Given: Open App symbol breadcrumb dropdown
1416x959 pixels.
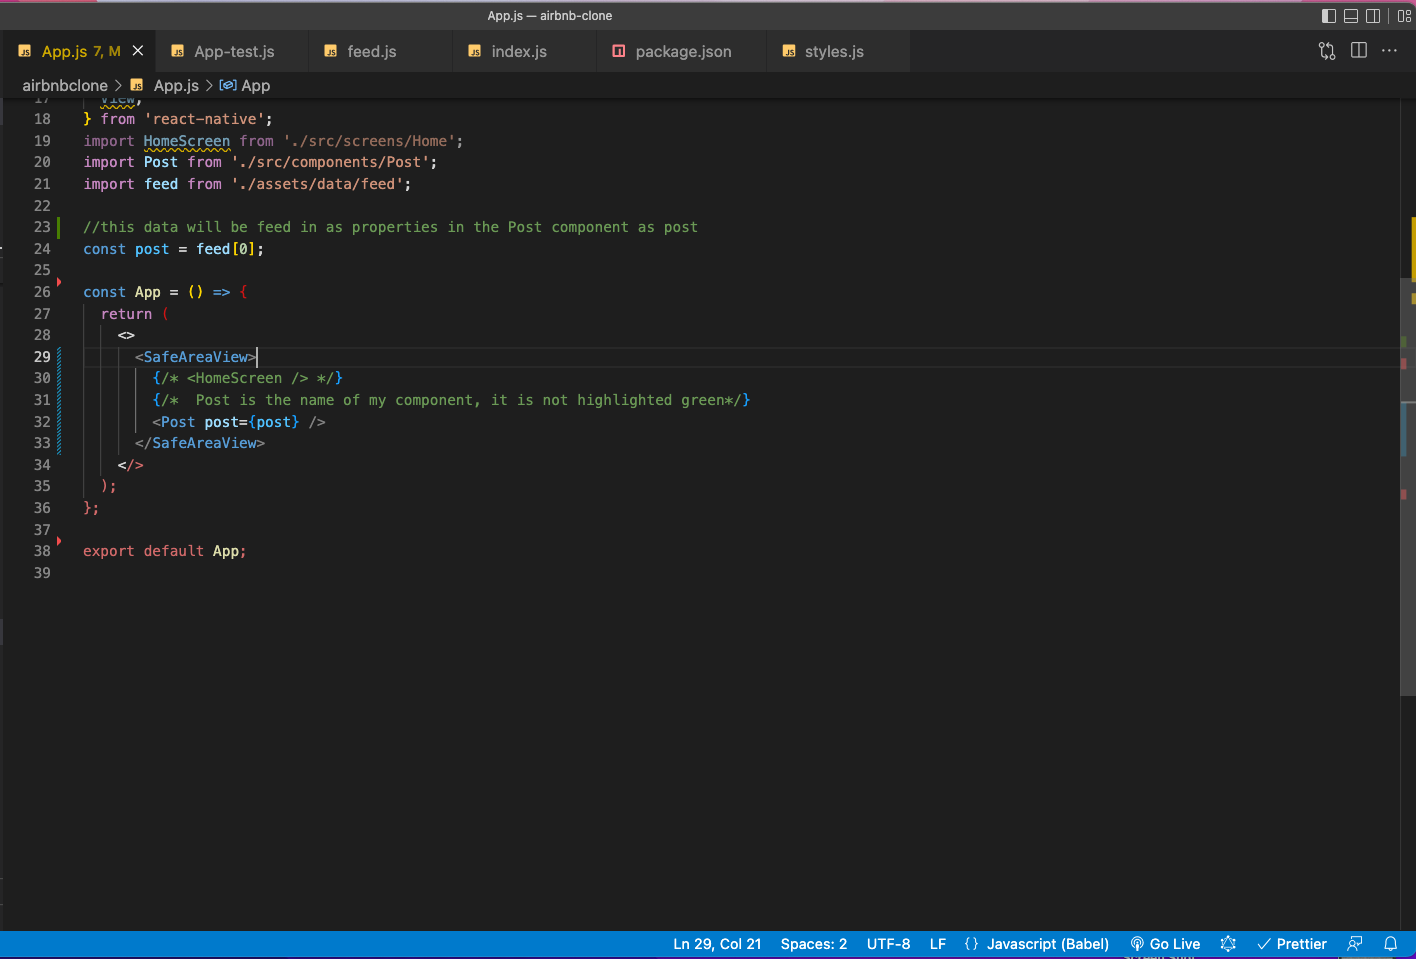Looking at the screenshot, I should (256, 86).
